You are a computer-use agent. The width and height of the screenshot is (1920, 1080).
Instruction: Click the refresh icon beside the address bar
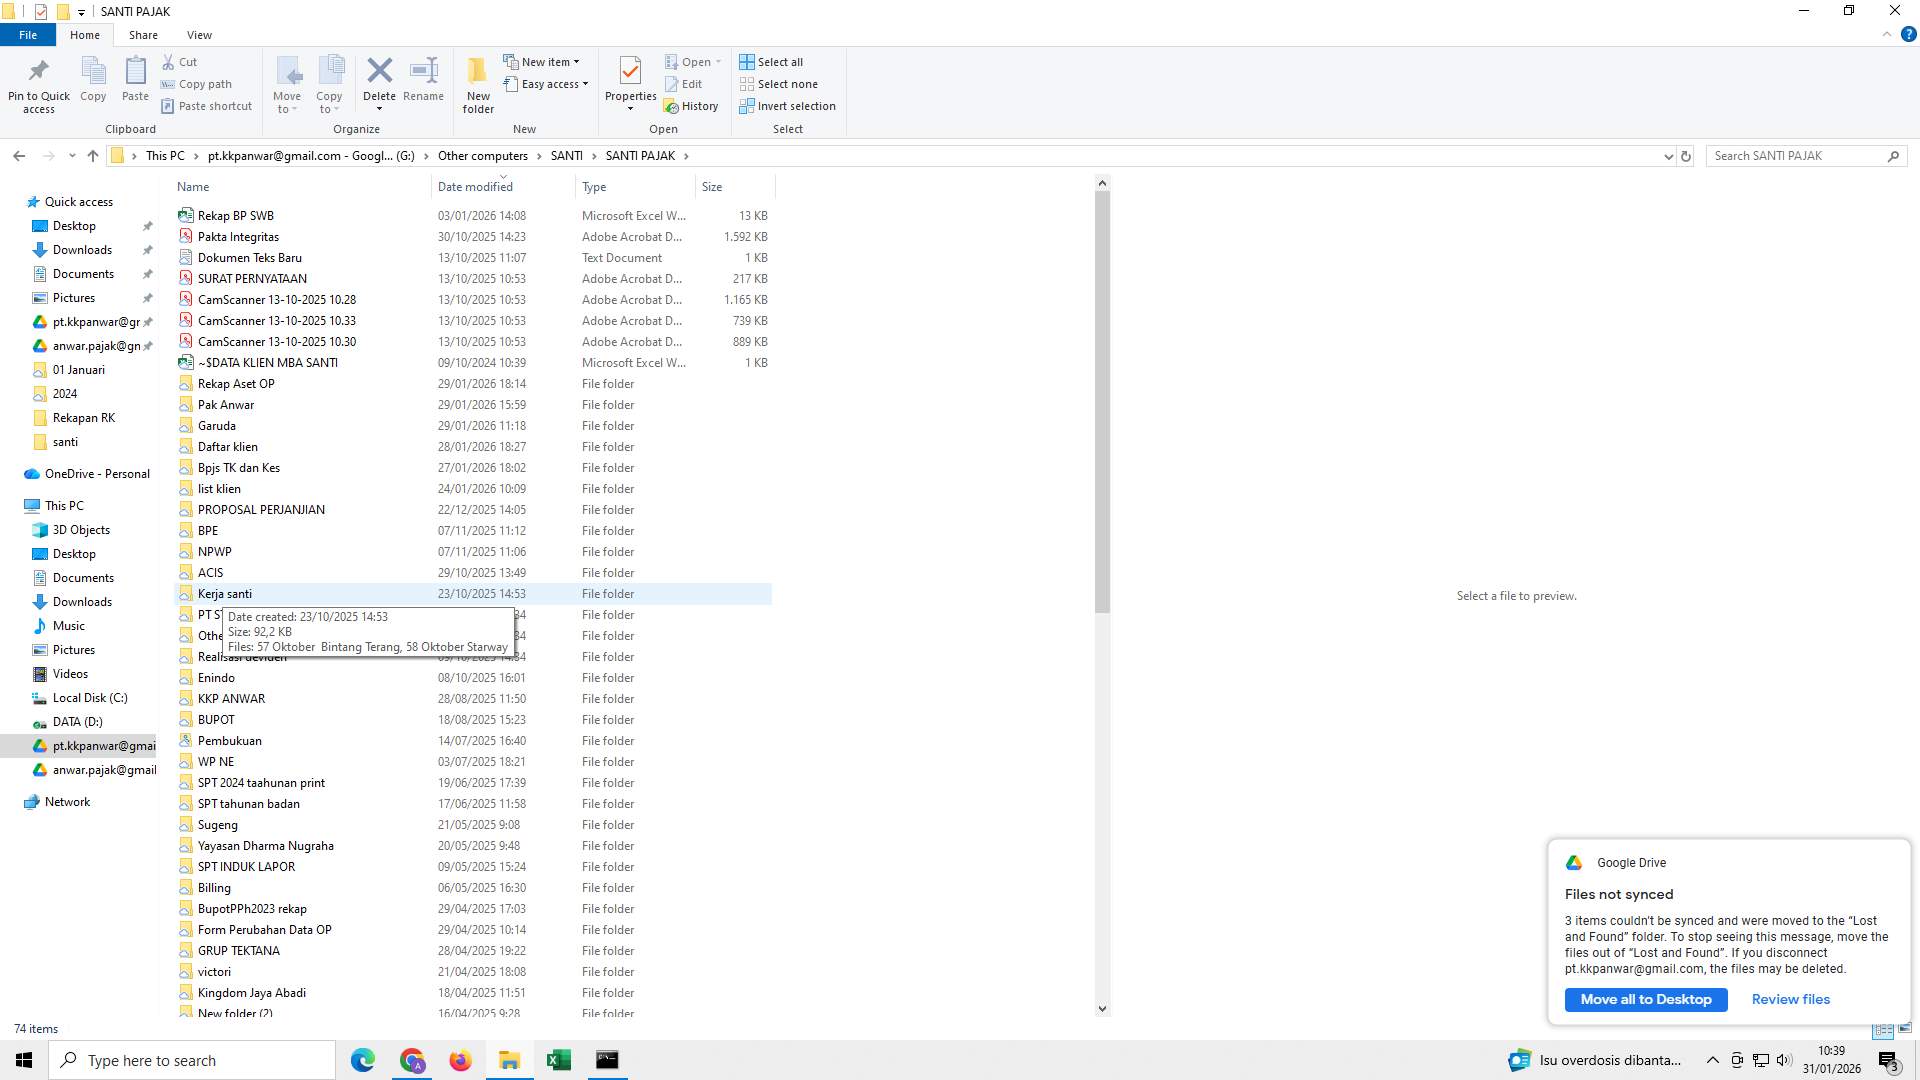coord(1686,156)
